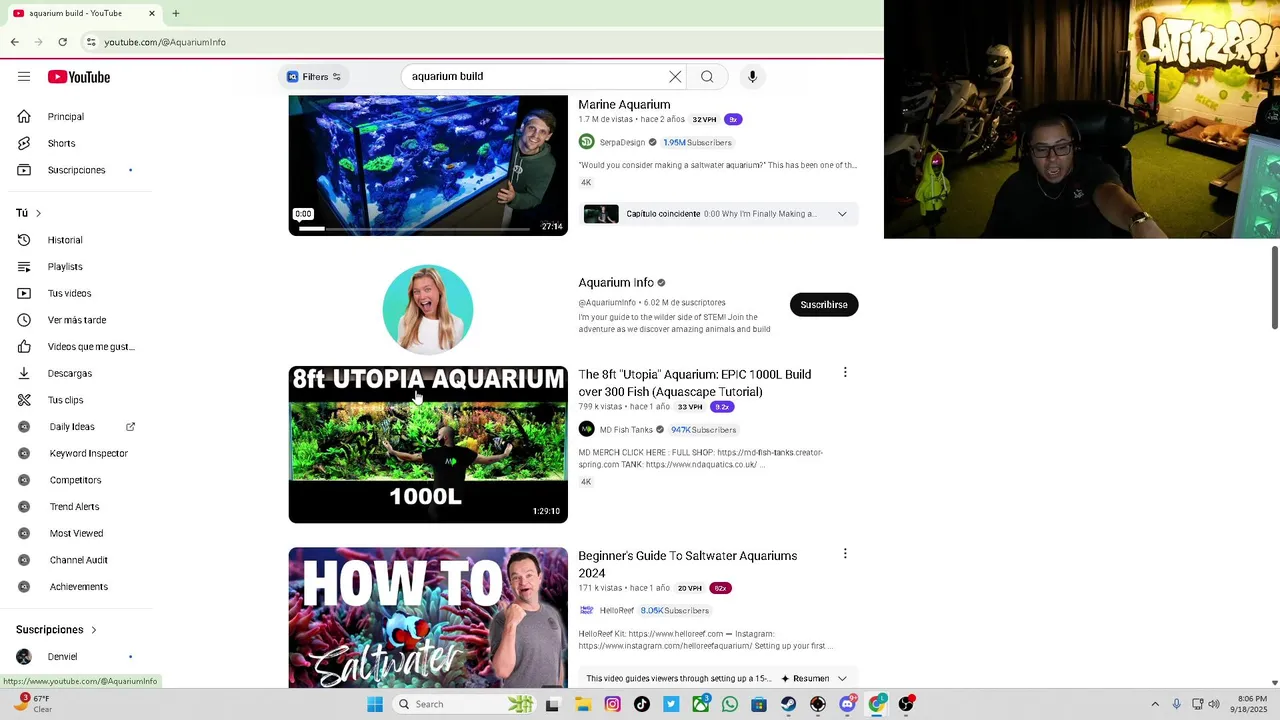Open the SerpaDesign marine aquarium thumbnail

tap(428, 165)
